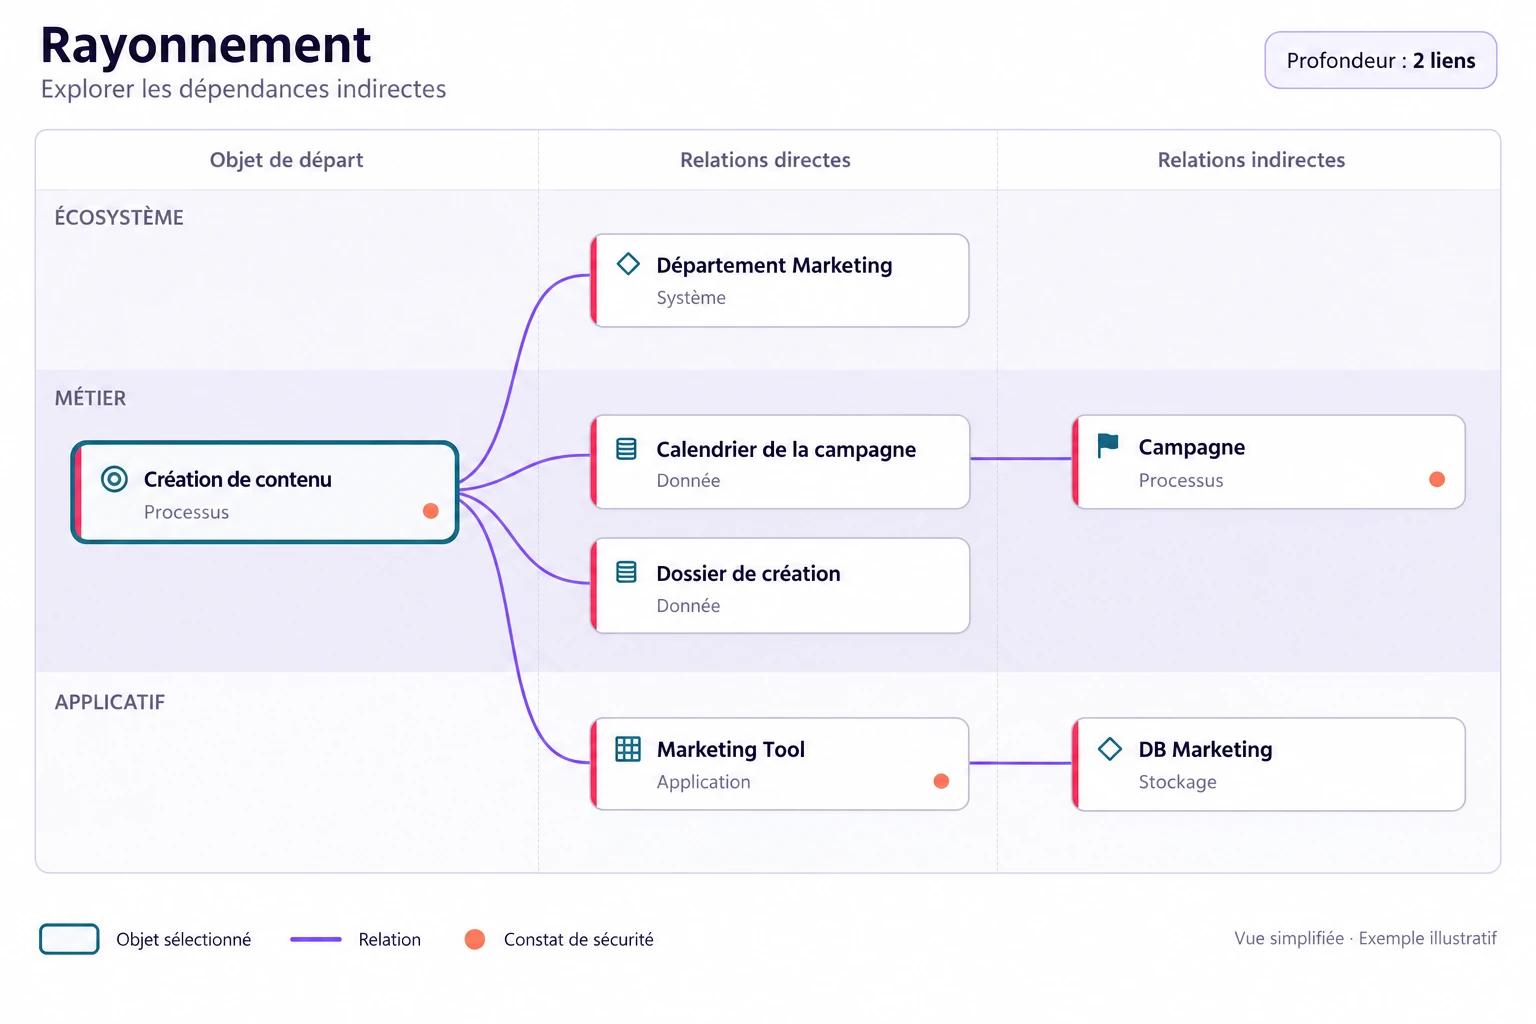Click the target icon on Création de contenu

pyautogui.click(x=115, y=479)
